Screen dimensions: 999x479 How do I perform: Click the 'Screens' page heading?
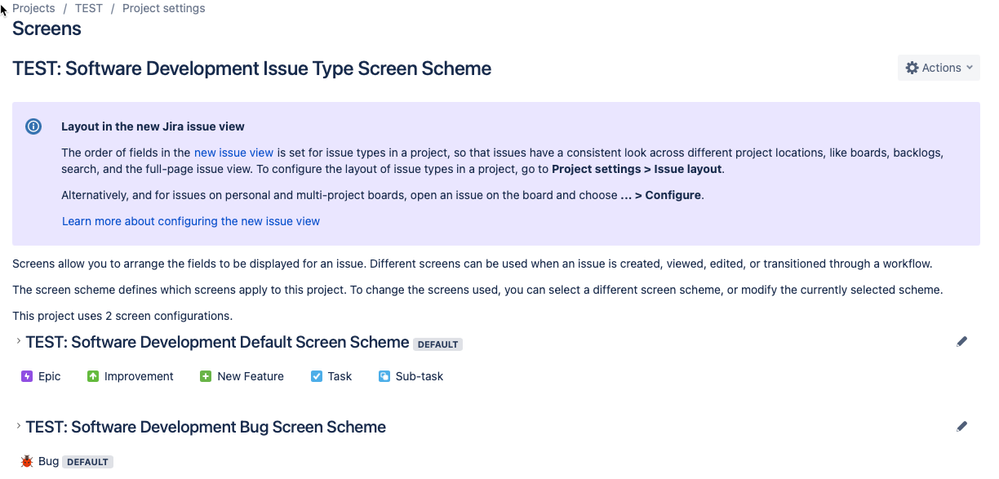click(47, 29)
